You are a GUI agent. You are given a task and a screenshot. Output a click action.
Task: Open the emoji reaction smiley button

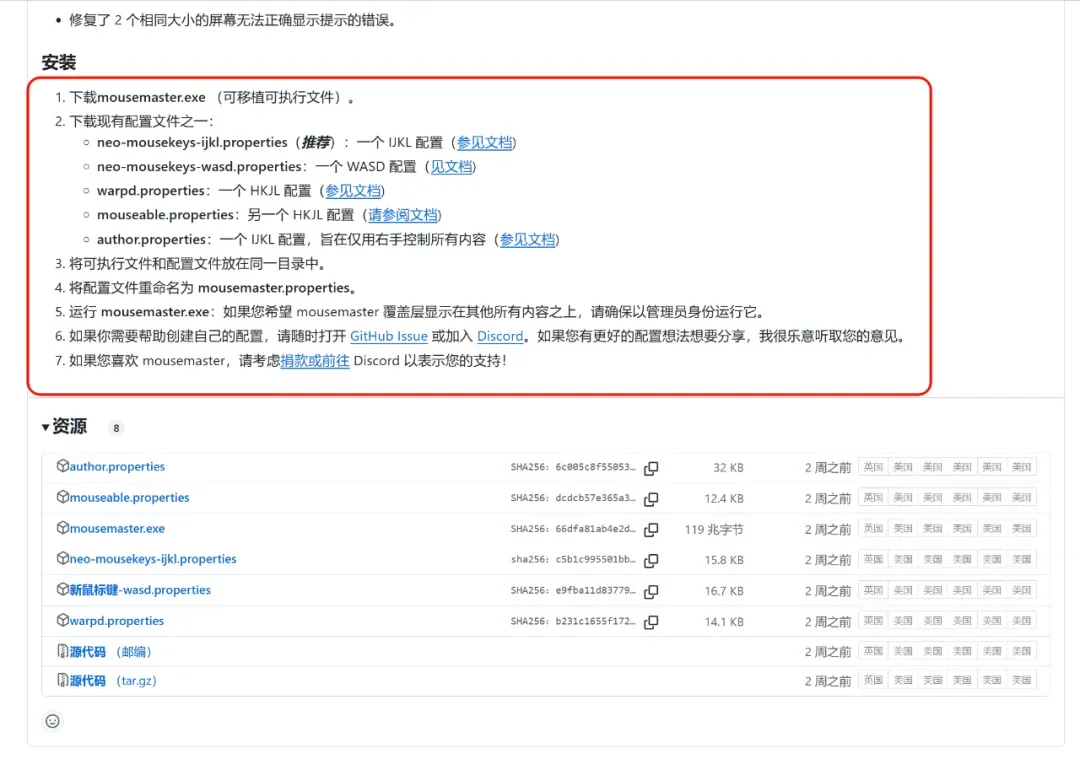coord(52,721)
